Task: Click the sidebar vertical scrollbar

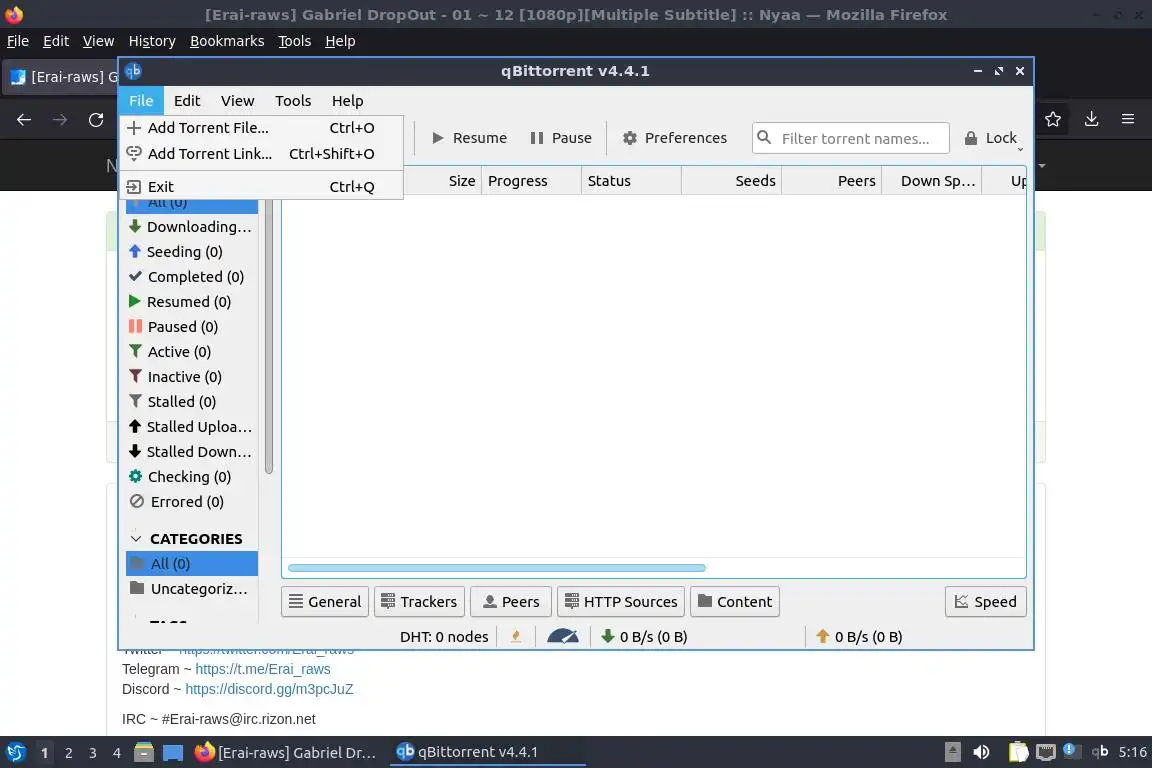Action: pos(269,337)
